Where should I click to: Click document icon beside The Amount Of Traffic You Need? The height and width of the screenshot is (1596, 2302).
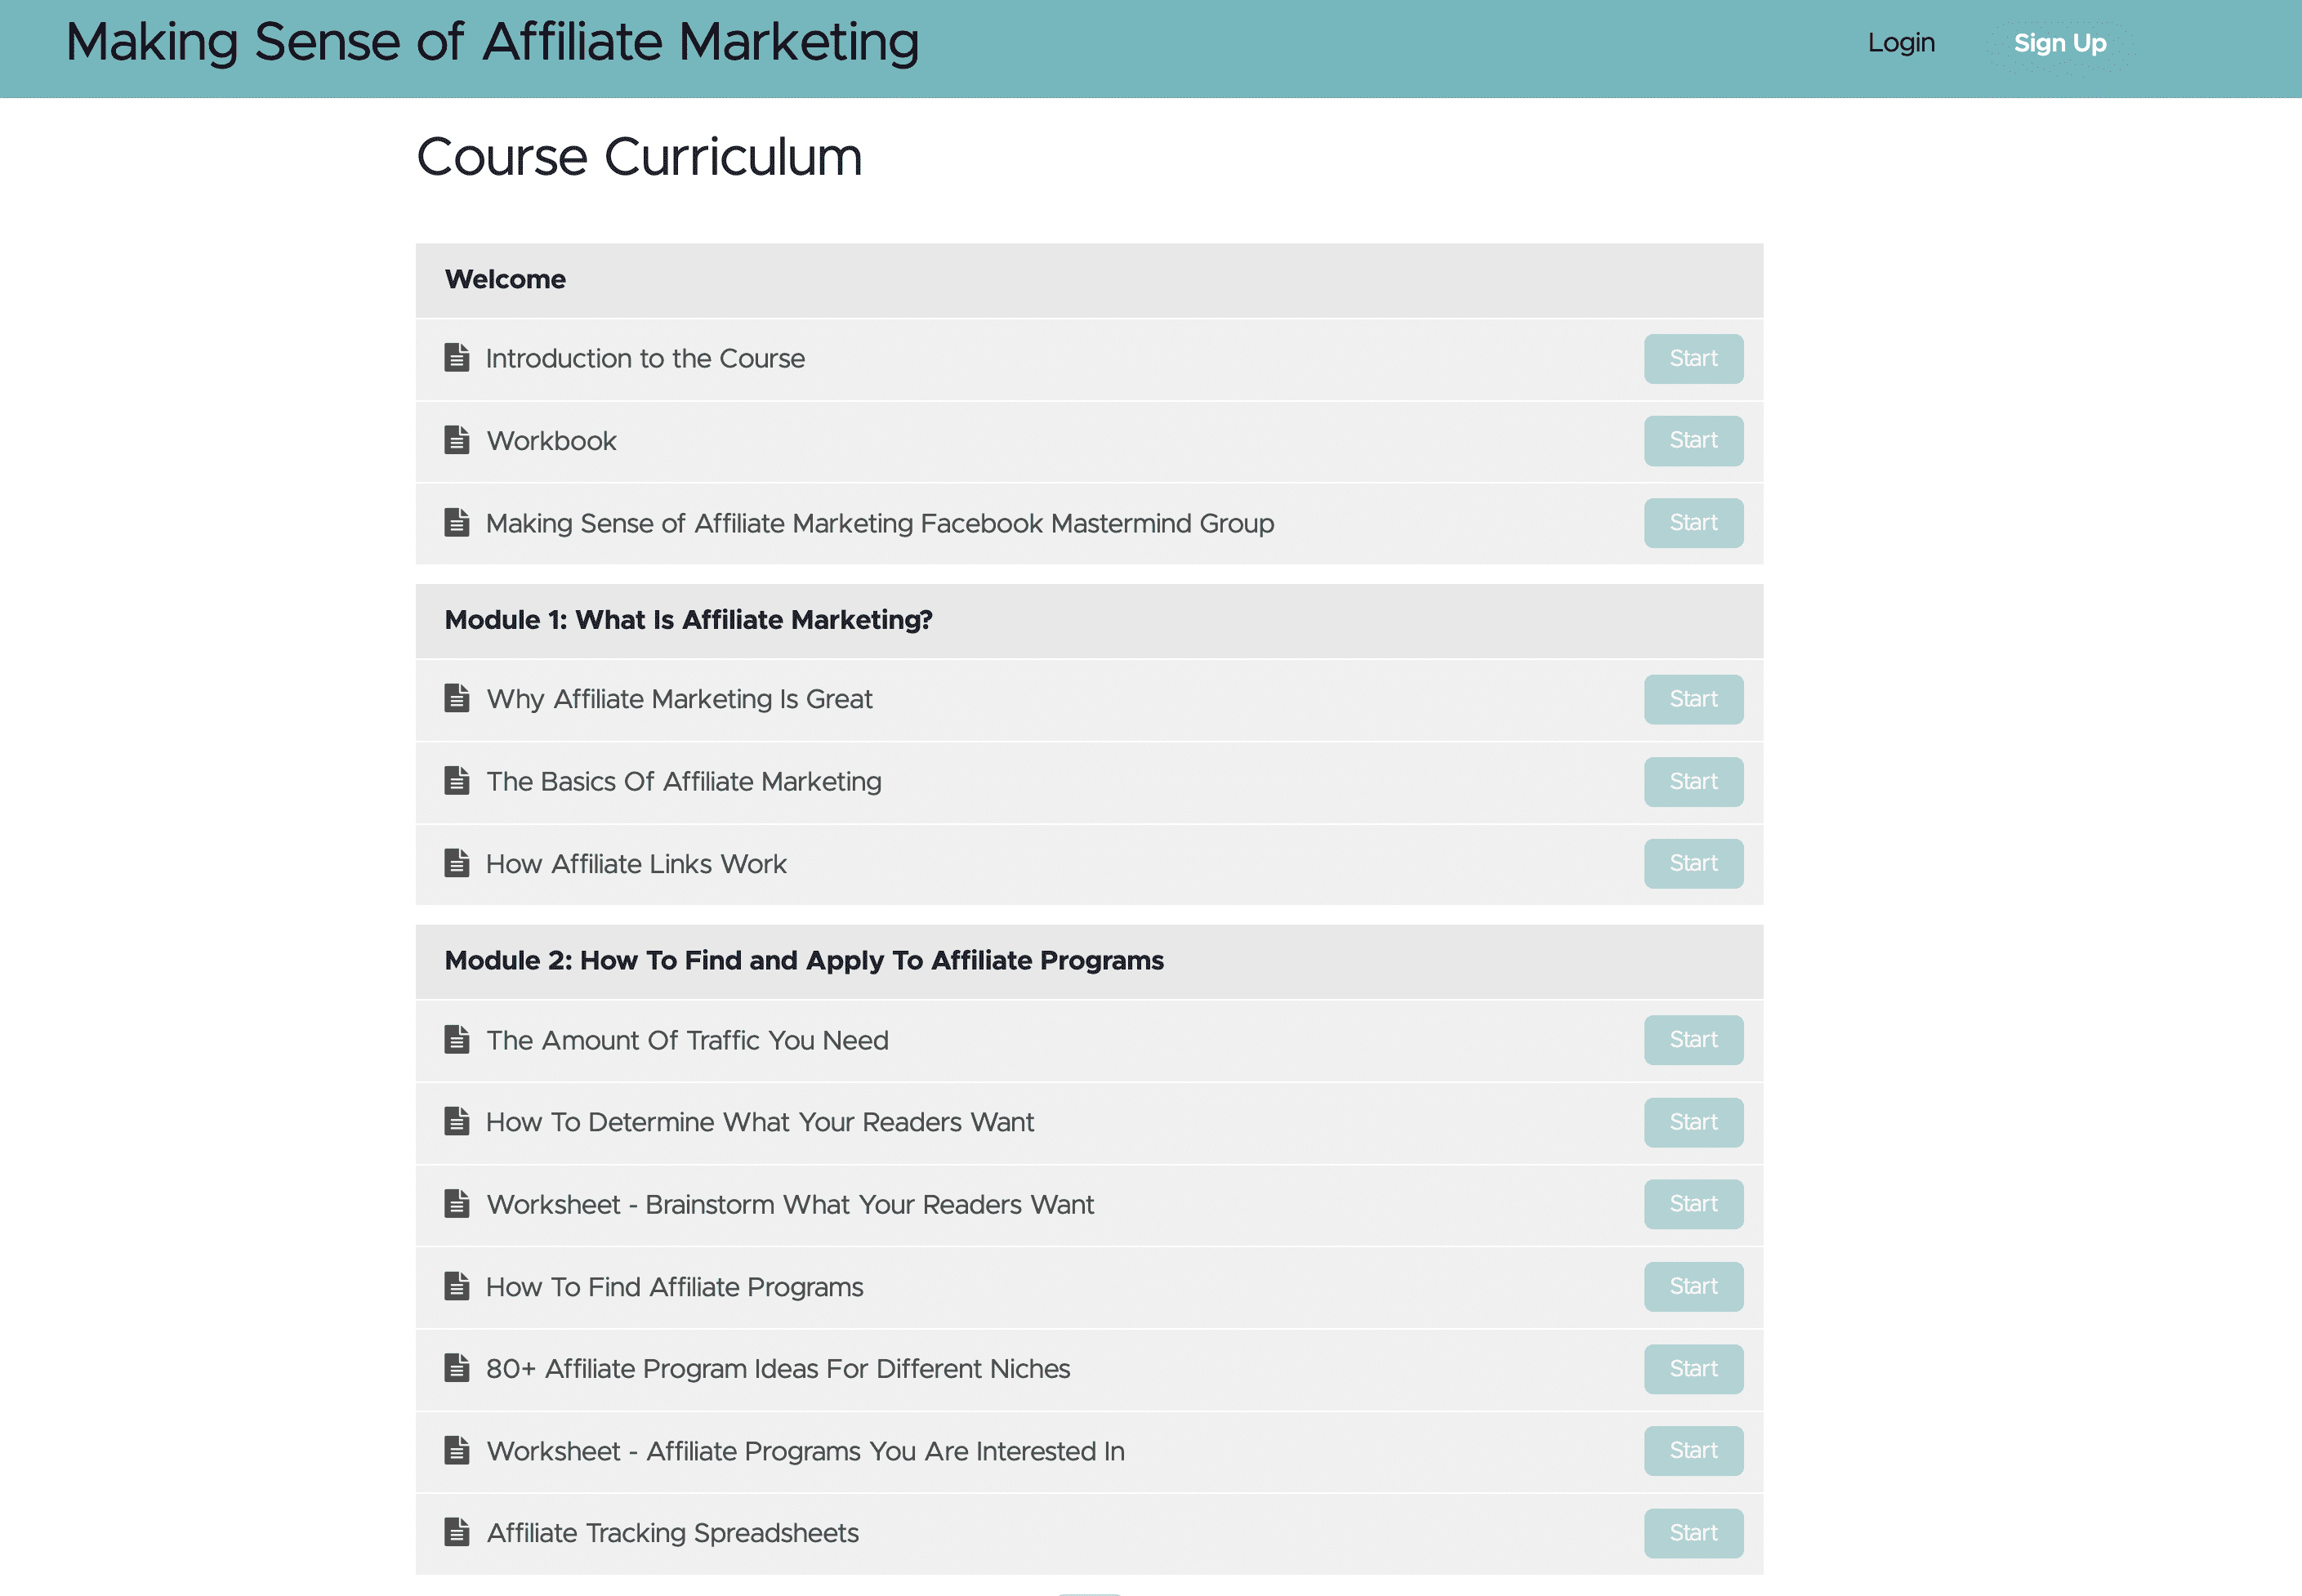457,1040
